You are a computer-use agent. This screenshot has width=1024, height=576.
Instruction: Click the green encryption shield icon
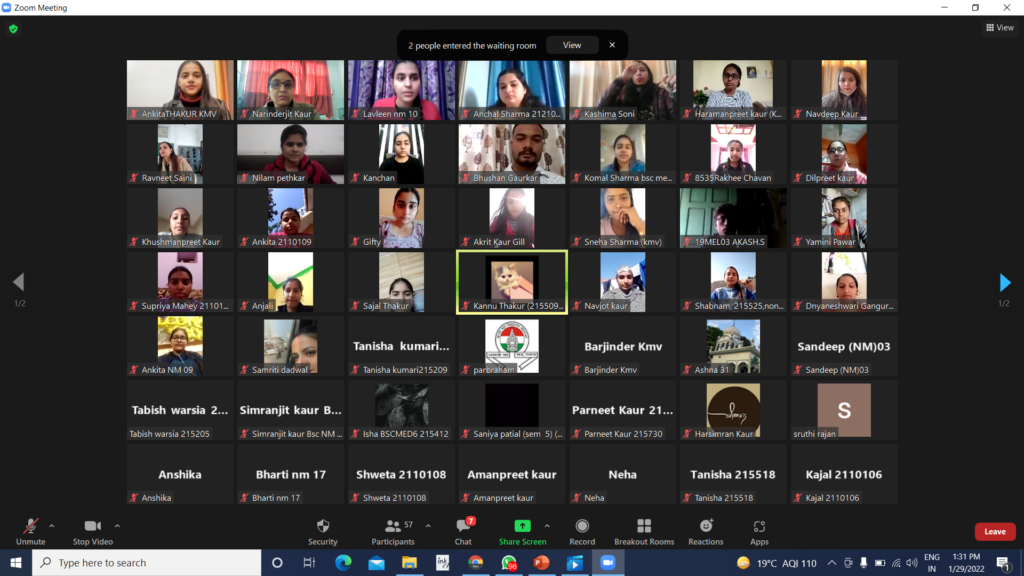pyautogui.click(x=13, y=29)
